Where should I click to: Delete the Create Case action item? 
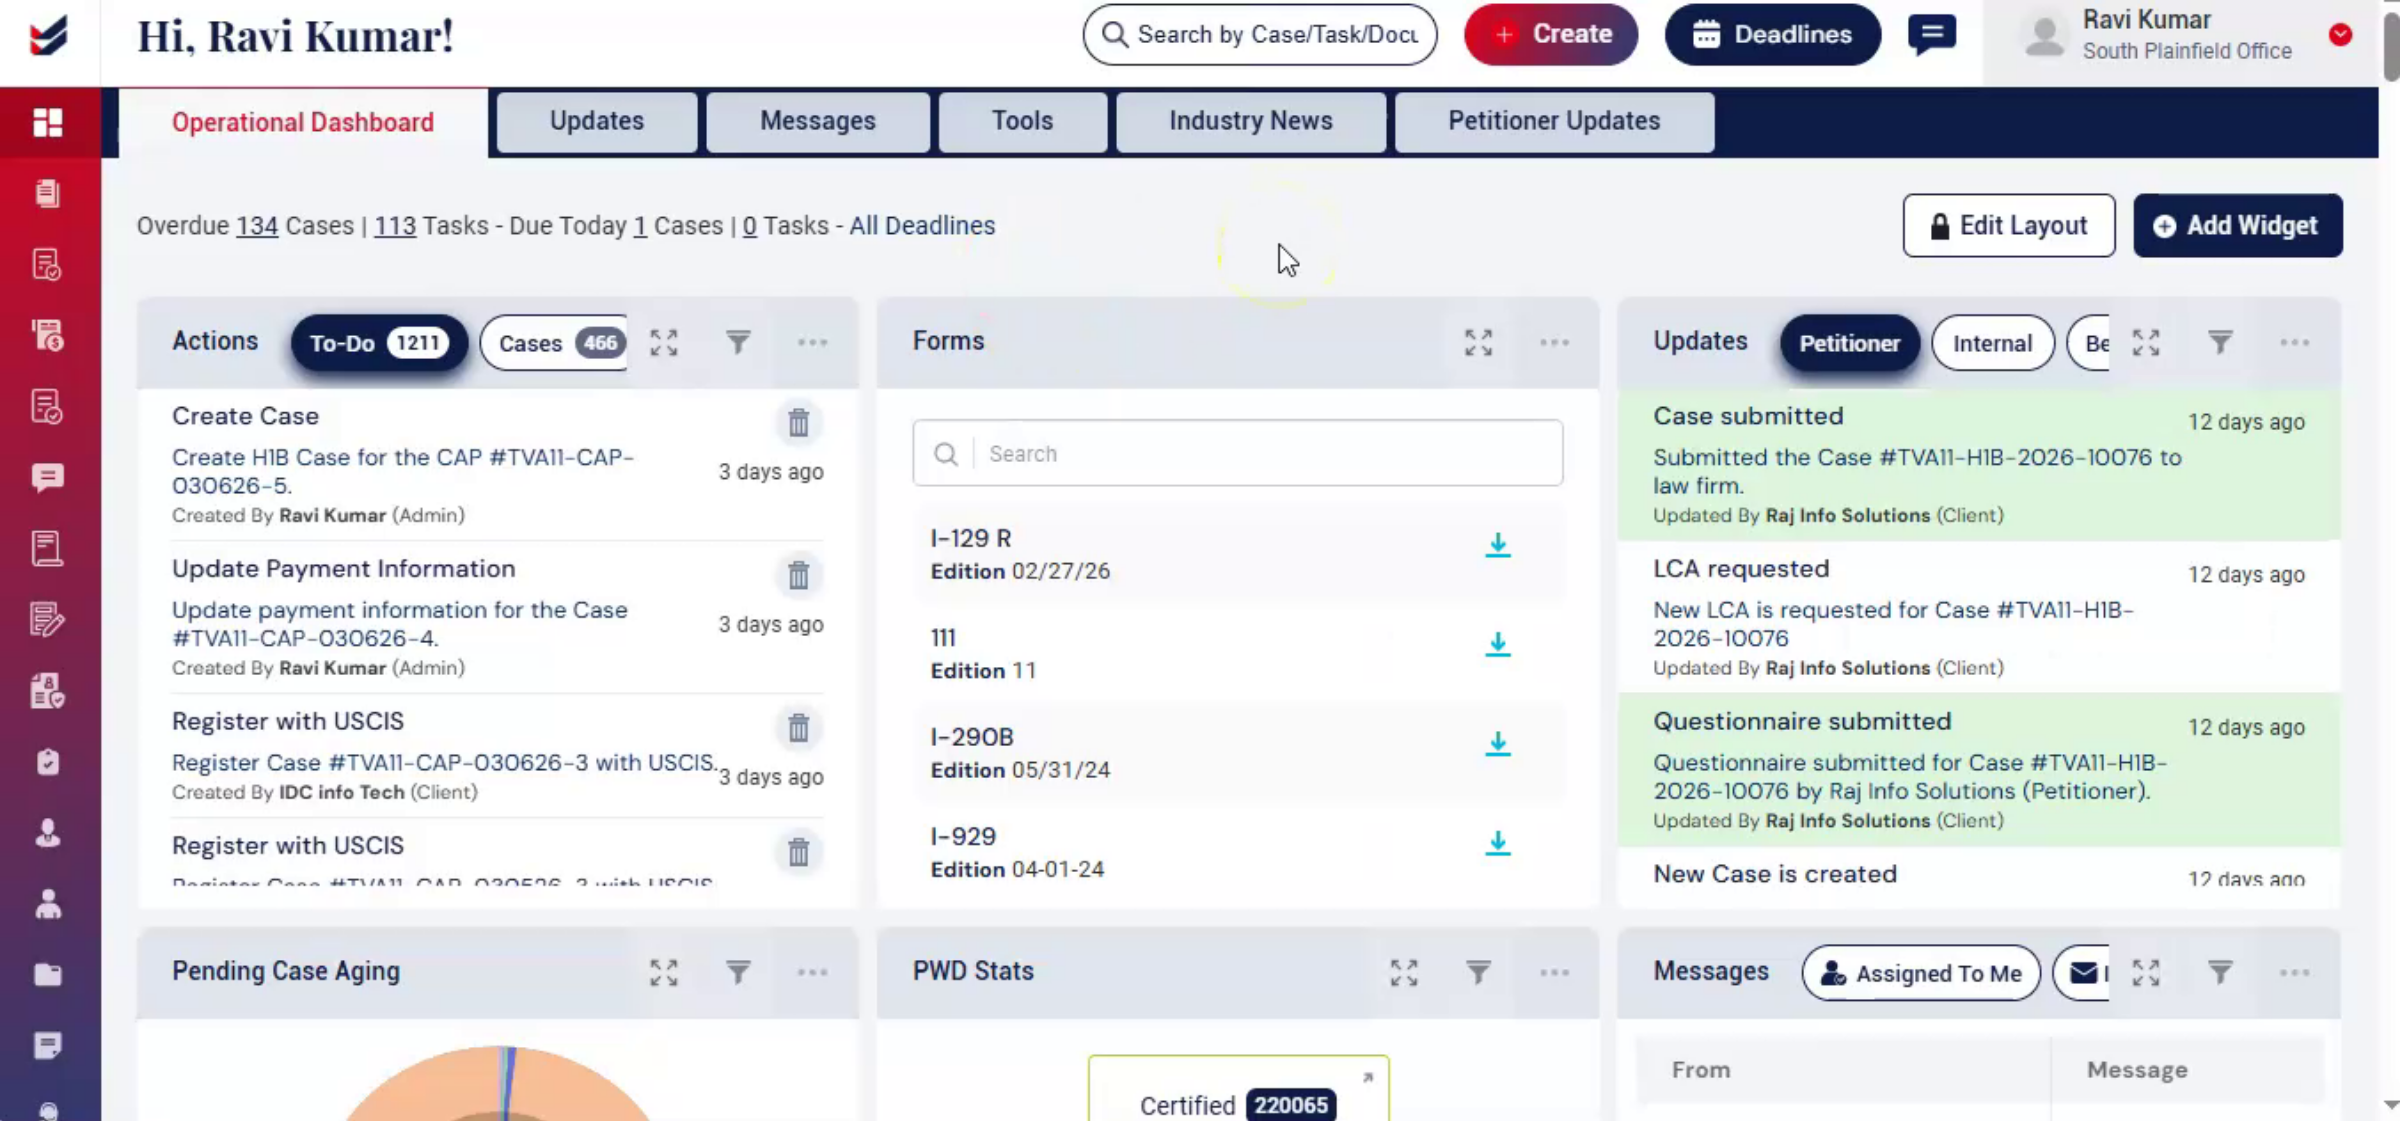click(x=798, y=423)
